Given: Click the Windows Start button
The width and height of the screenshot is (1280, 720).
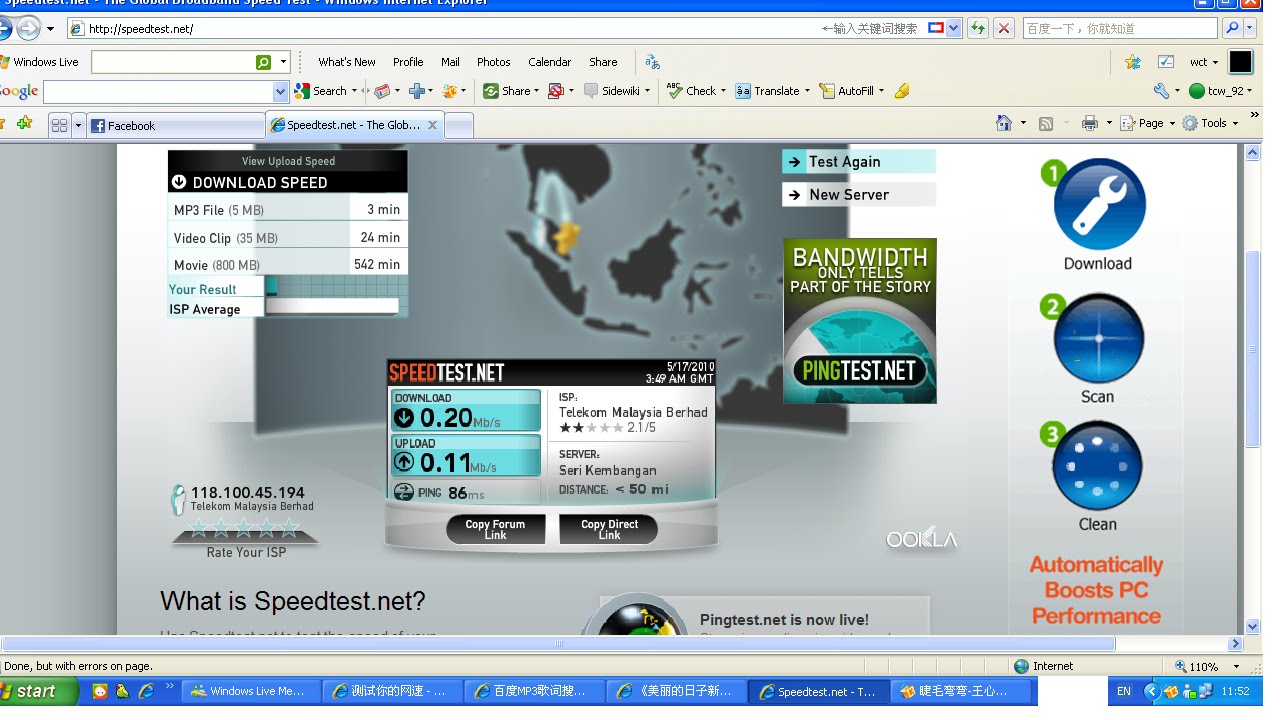Looking at the screenshot, I should 38,691.
